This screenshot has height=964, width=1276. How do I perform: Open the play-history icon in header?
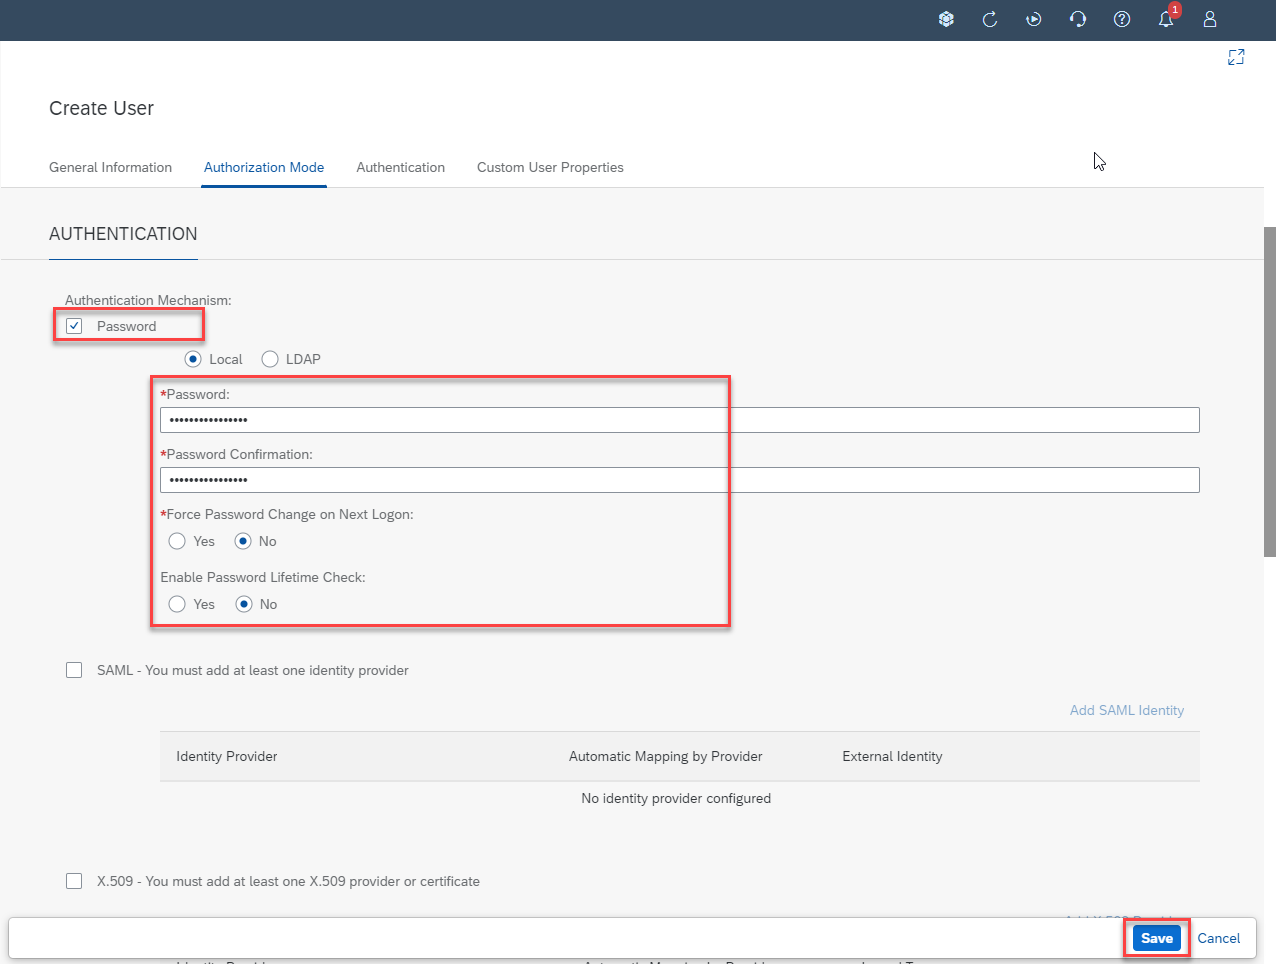point(1034,19)
